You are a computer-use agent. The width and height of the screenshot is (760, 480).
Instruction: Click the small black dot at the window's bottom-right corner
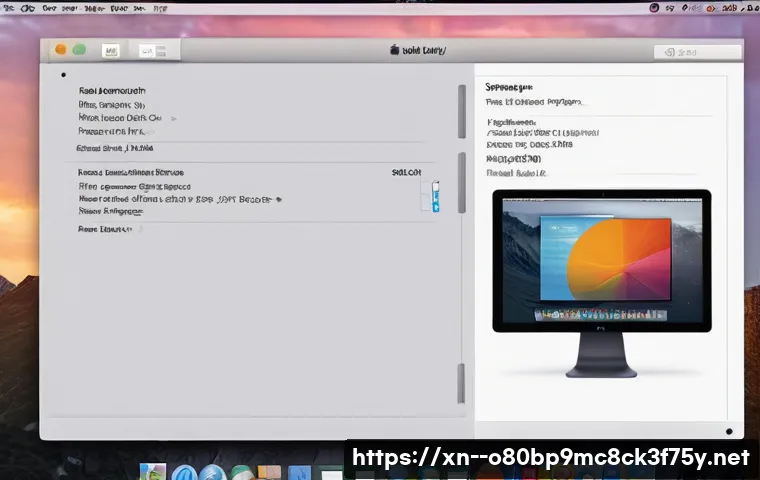tap(728, 431)
